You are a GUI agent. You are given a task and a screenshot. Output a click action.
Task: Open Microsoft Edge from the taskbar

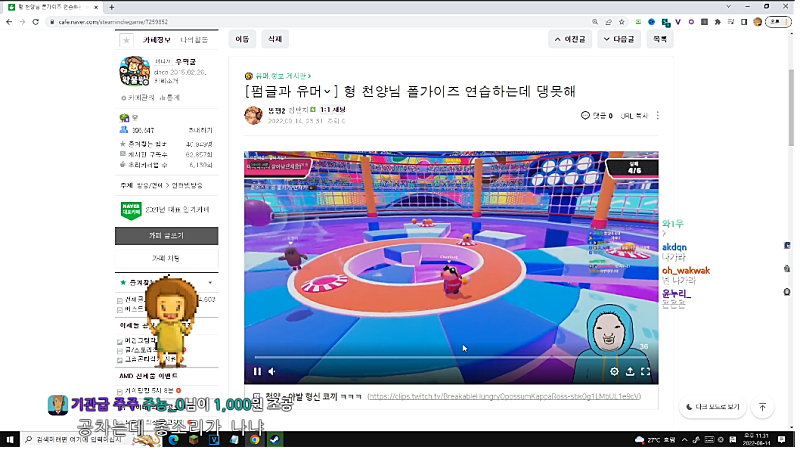173,439
